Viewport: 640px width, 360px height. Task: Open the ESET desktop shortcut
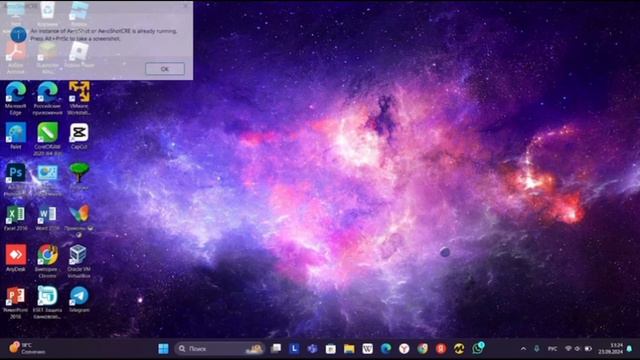pos(47,302)
